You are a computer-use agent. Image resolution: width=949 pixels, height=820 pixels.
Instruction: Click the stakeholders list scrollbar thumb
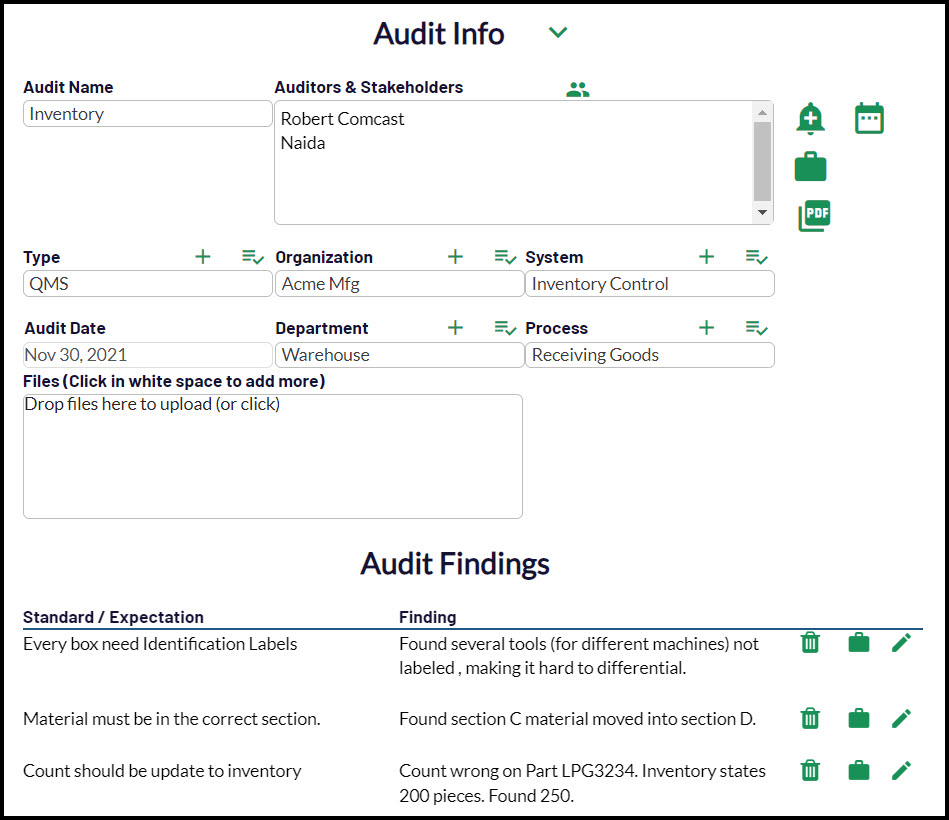click(763, 161)
